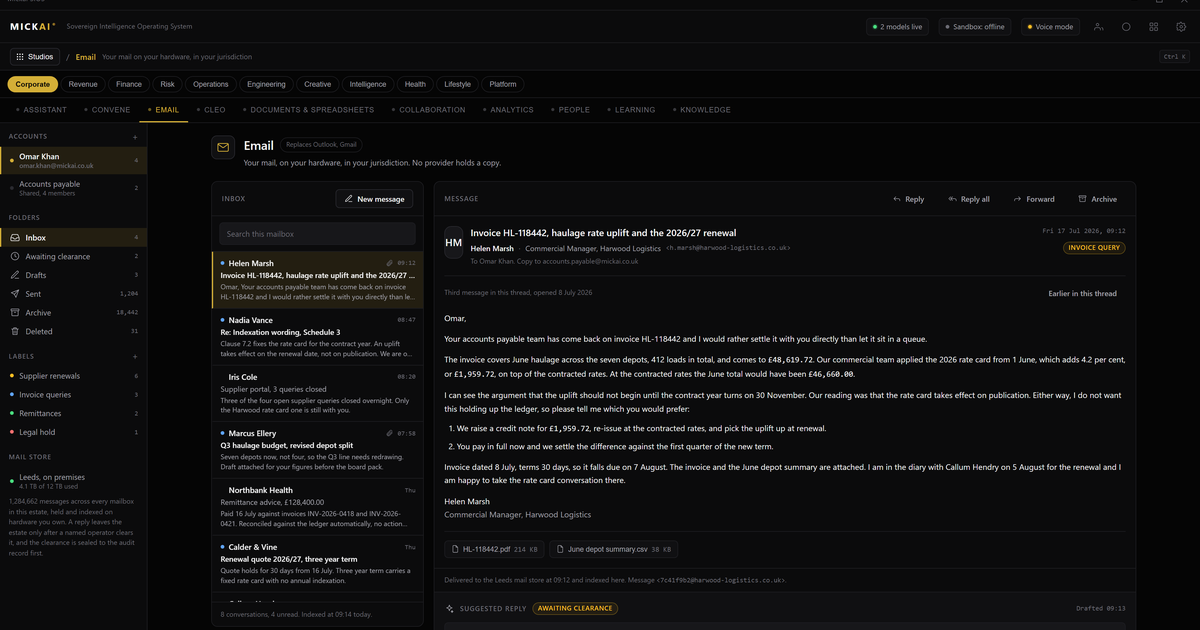
Task: Open Nadia Vance indexation email
Action: pyautogui.click(x=317, y=335)
